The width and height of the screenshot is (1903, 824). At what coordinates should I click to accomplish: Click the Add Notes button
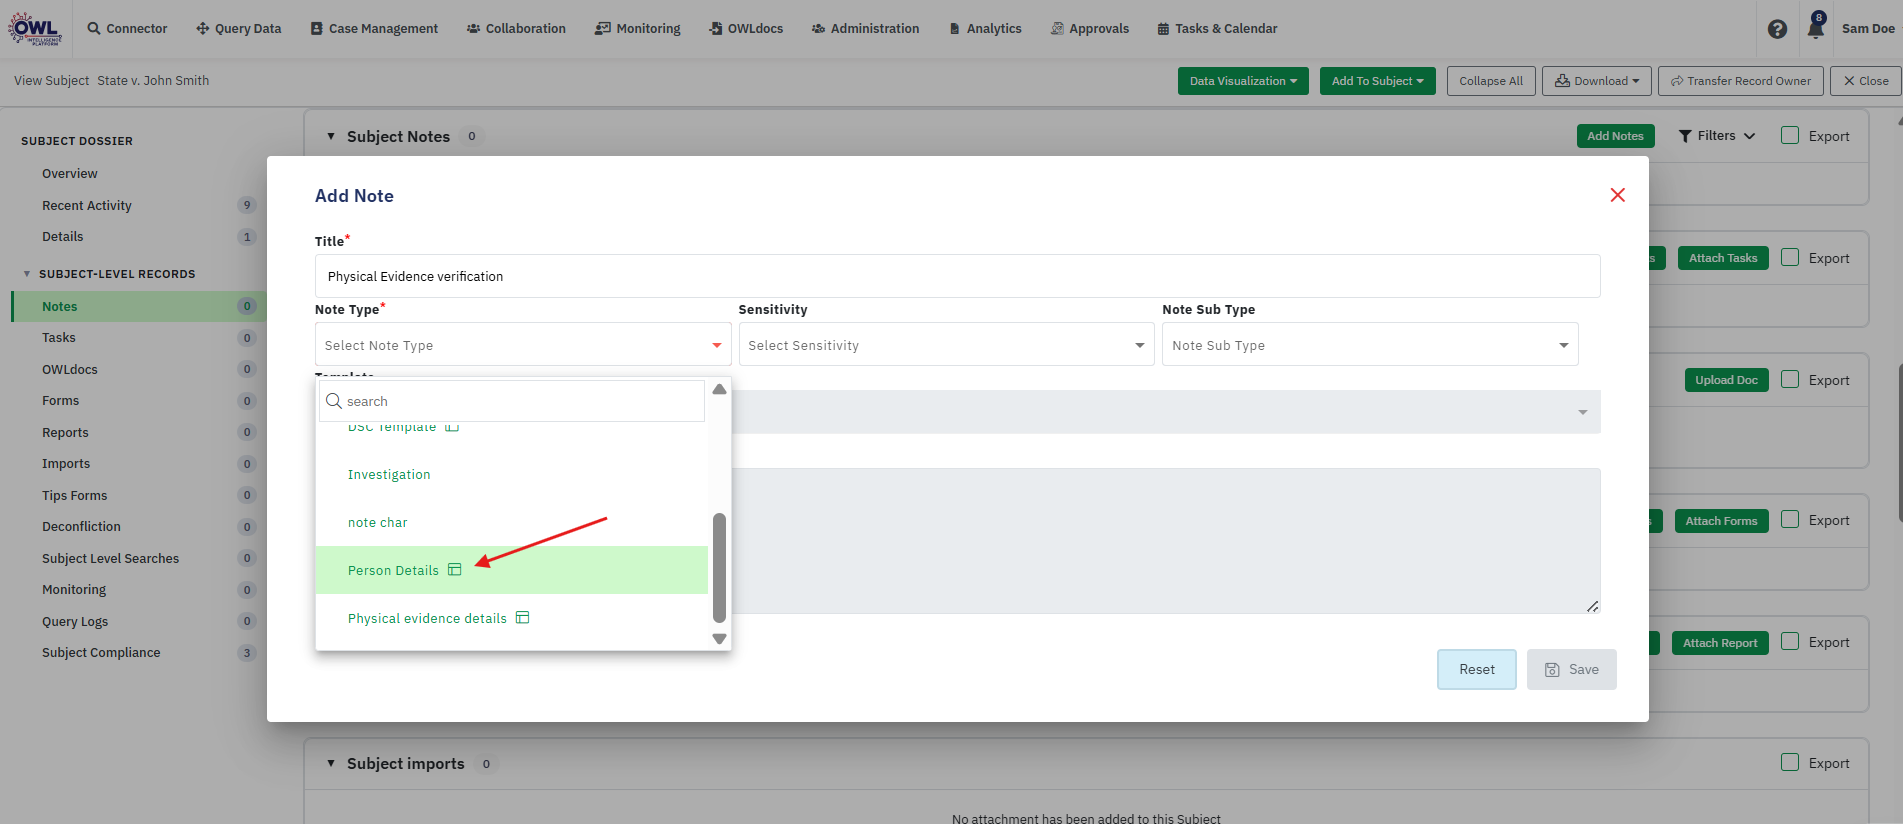[x=1615, y=136]
